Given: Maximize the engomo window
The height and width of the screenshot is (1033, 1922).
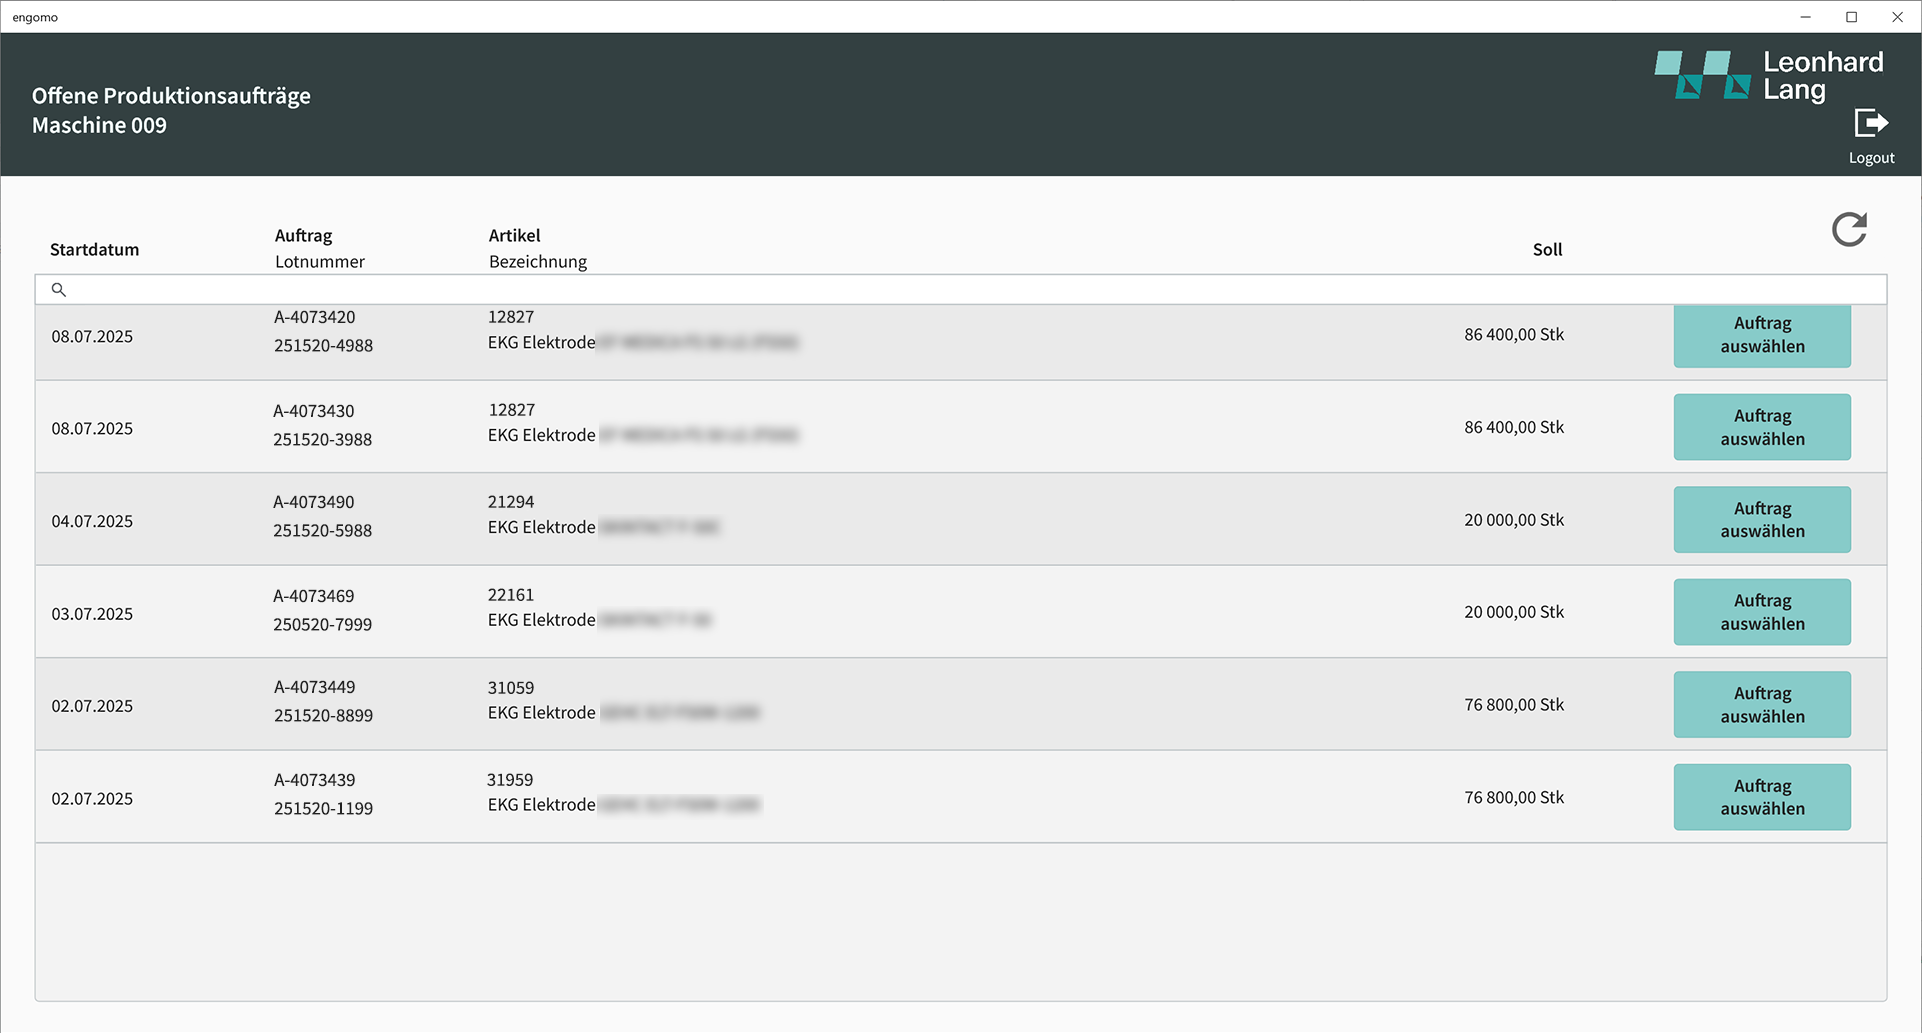Looking at the screenshot, I should (x=1851, y=17).
